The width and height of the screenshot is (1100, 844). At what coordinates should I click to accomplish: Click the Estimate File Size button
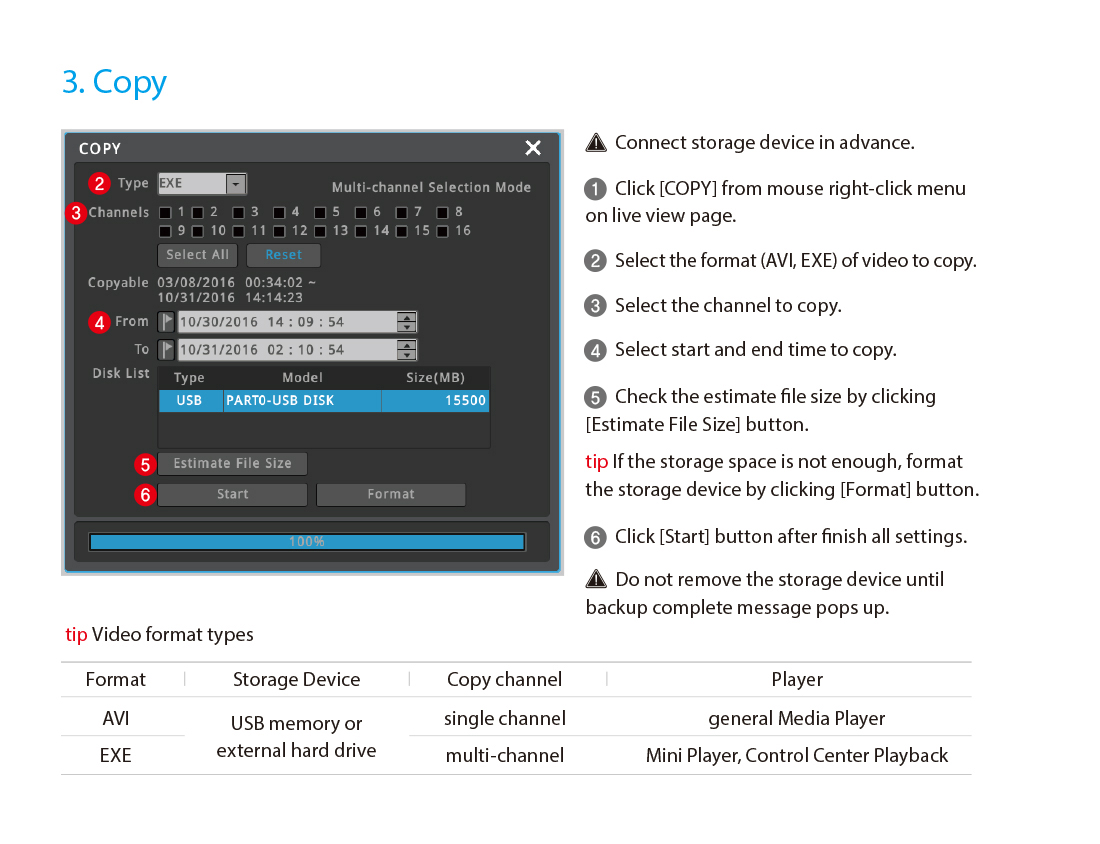click(x=232, y=464)
